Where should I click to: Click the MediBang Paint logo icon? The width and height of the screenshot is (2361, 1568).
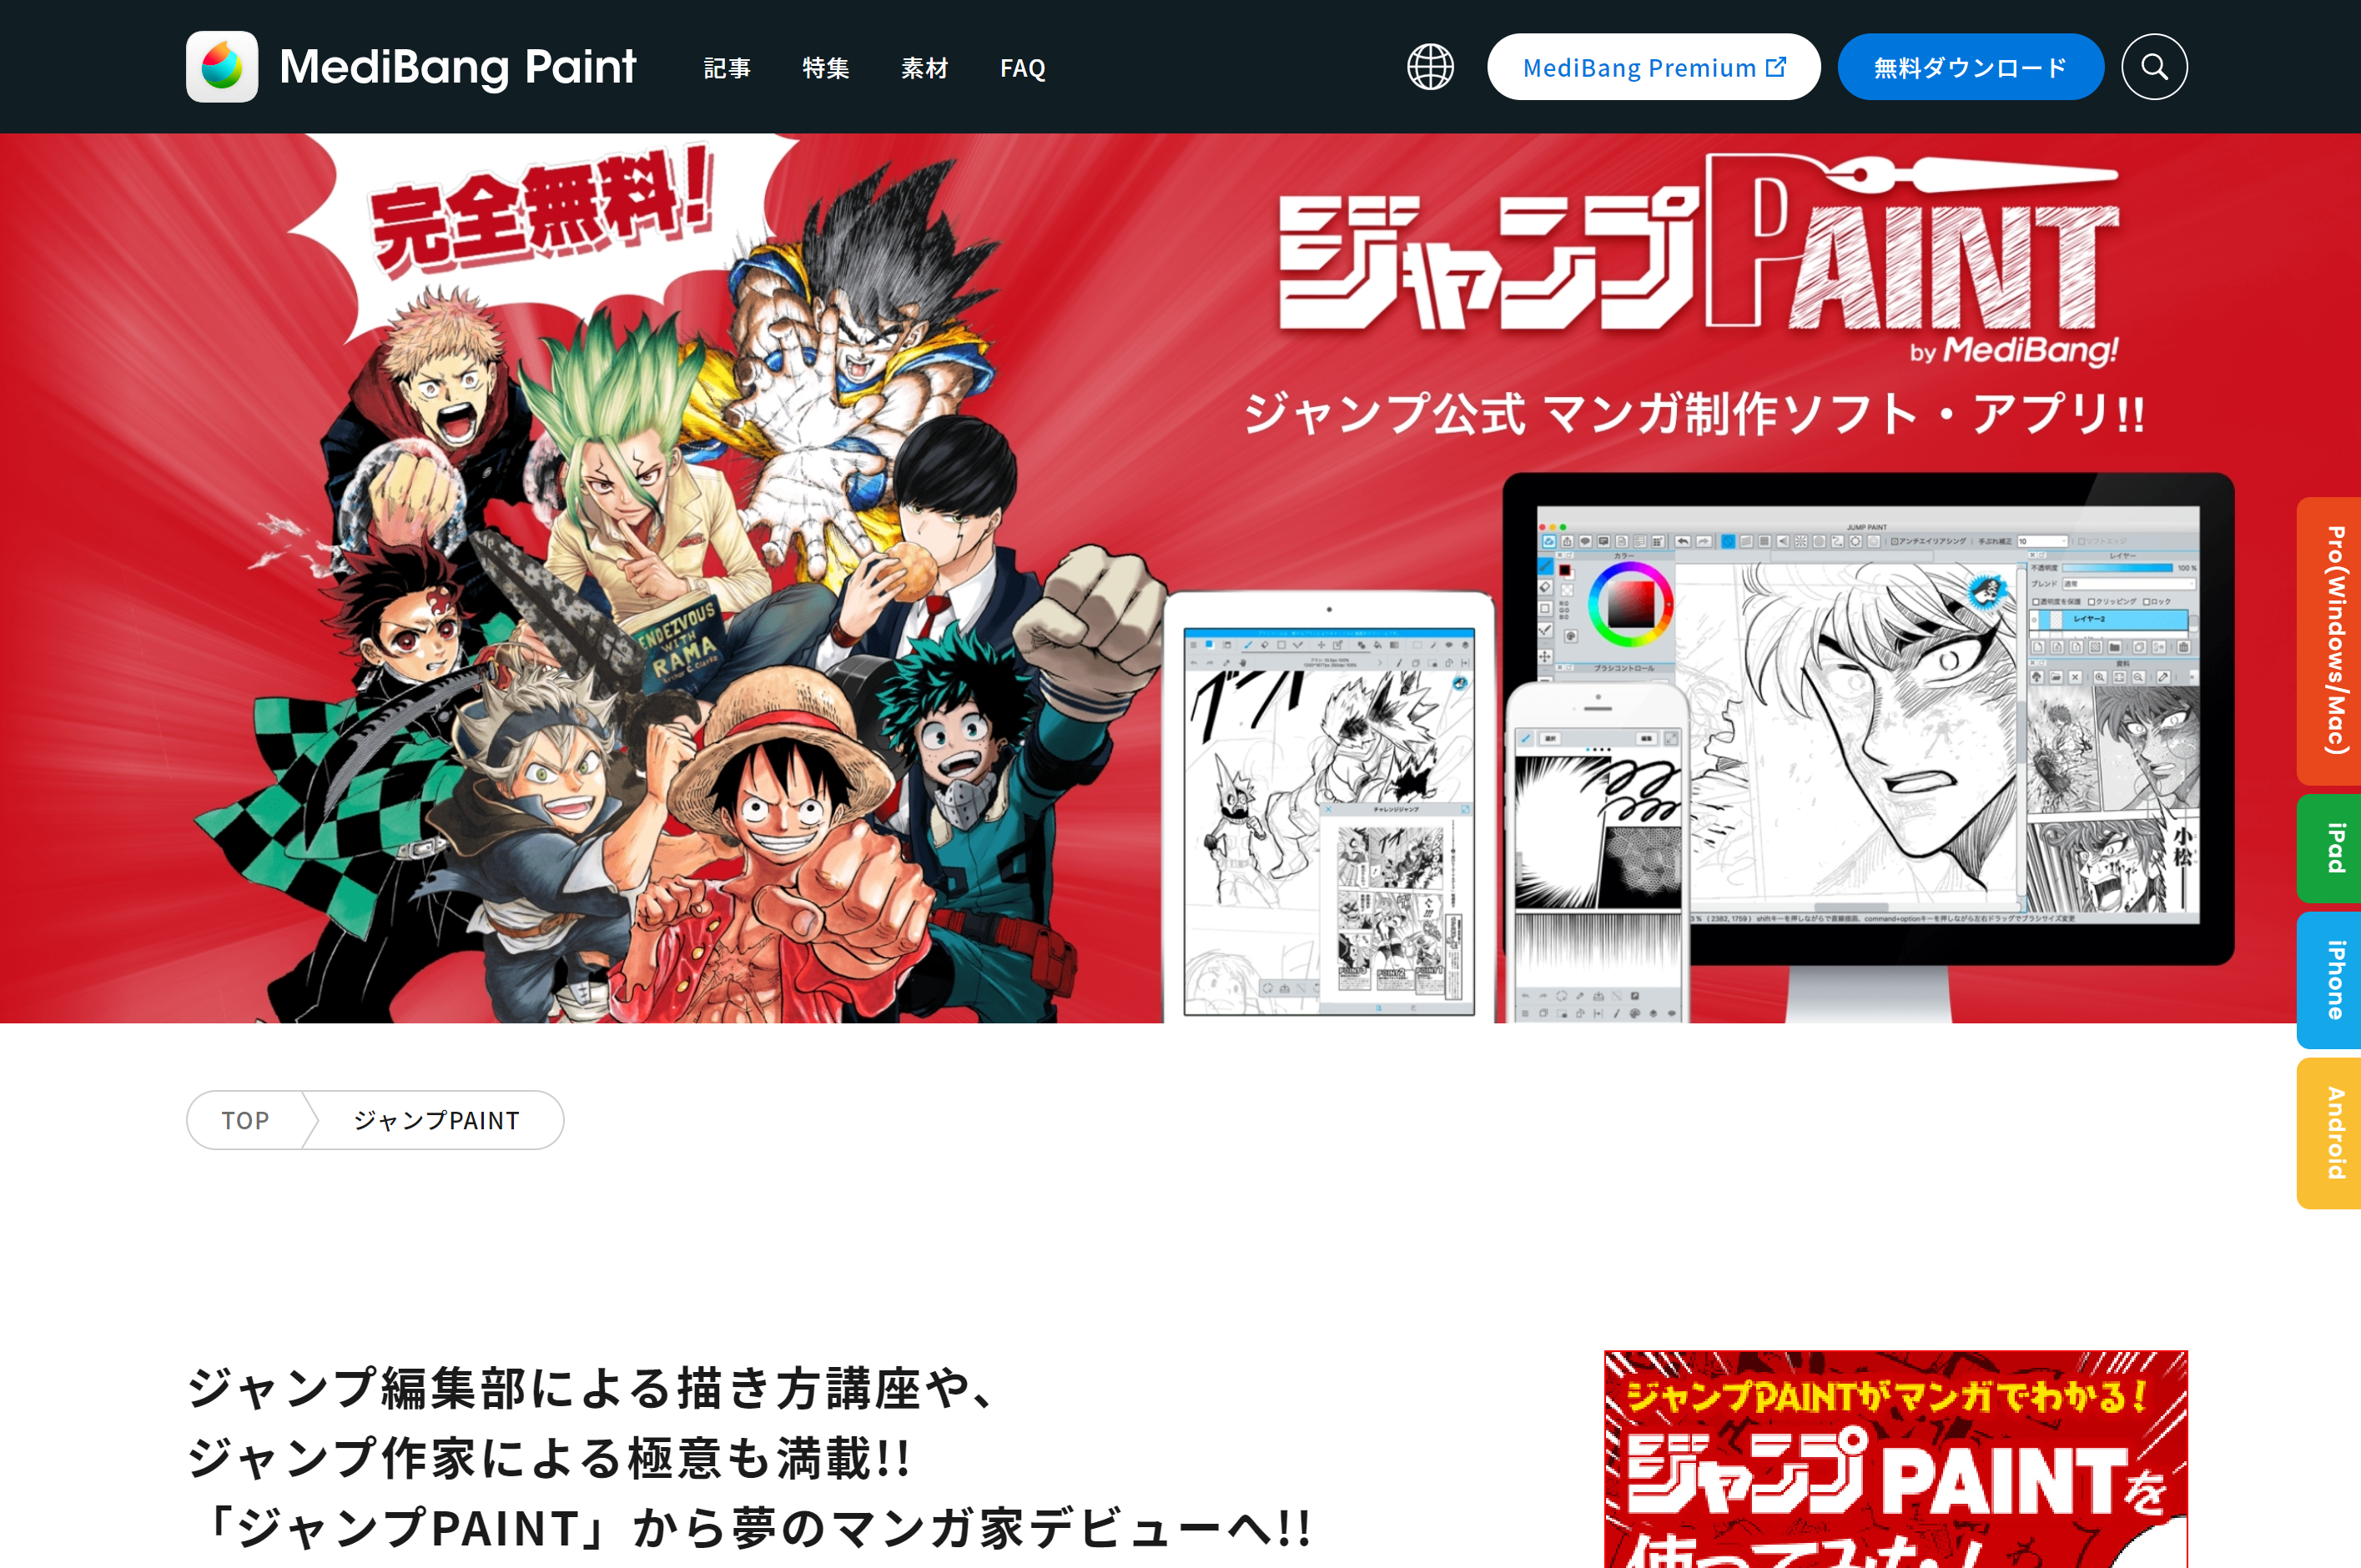tap(222, 67)
